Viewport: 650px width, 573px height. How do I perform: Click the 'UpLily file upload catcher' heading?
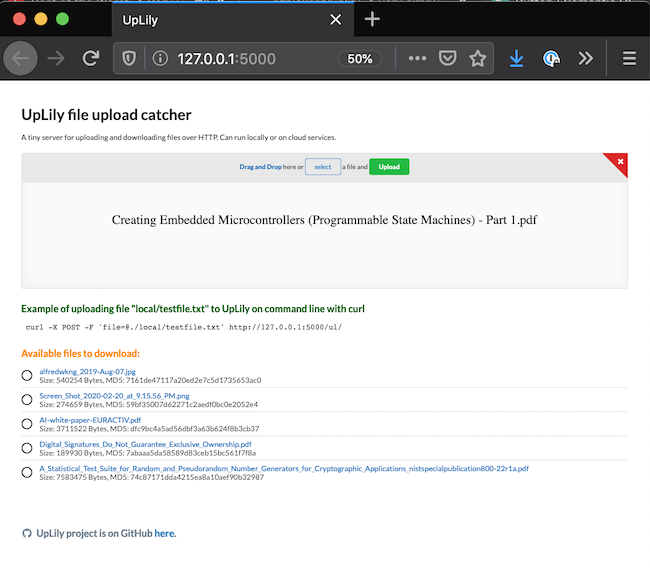pyautogui.click(x=106, y=115)
